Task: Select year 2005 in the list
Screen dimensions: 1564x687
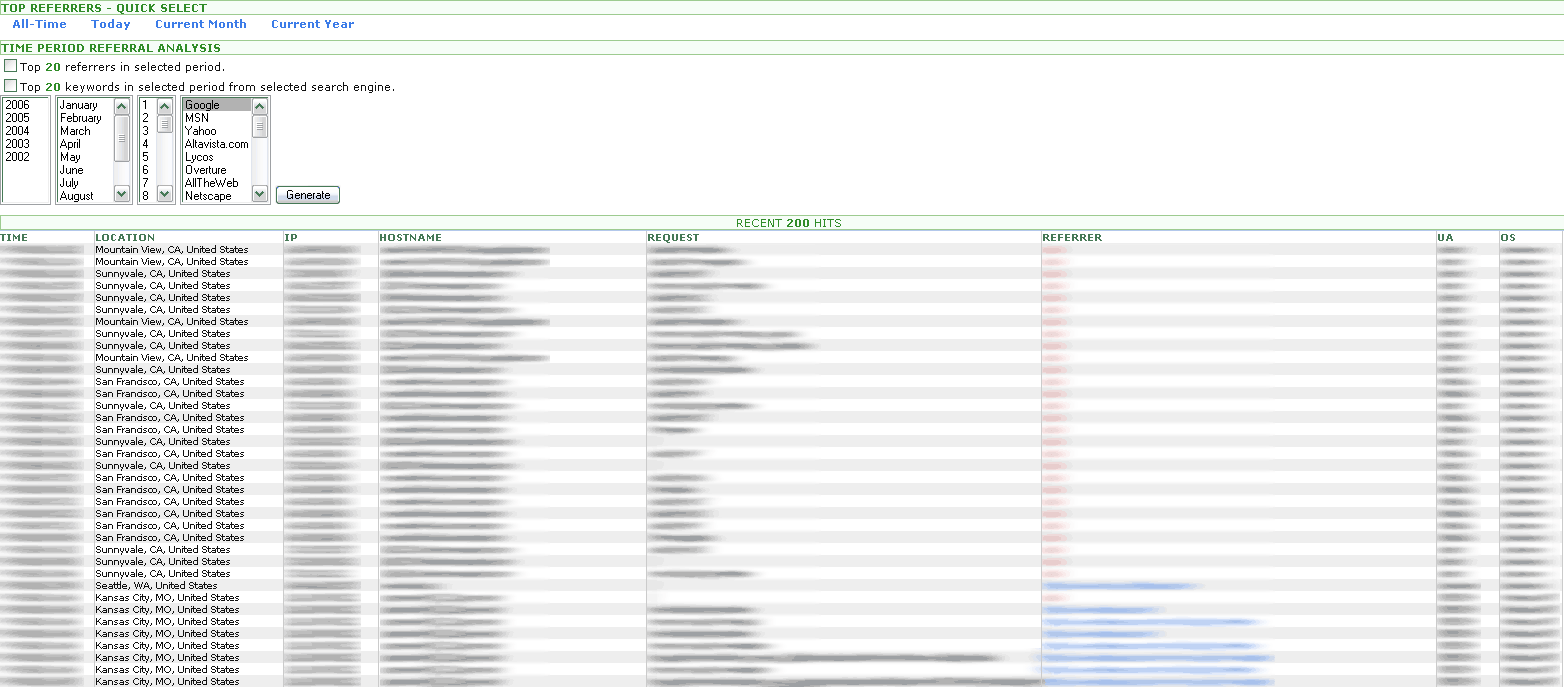Action: 25,118
